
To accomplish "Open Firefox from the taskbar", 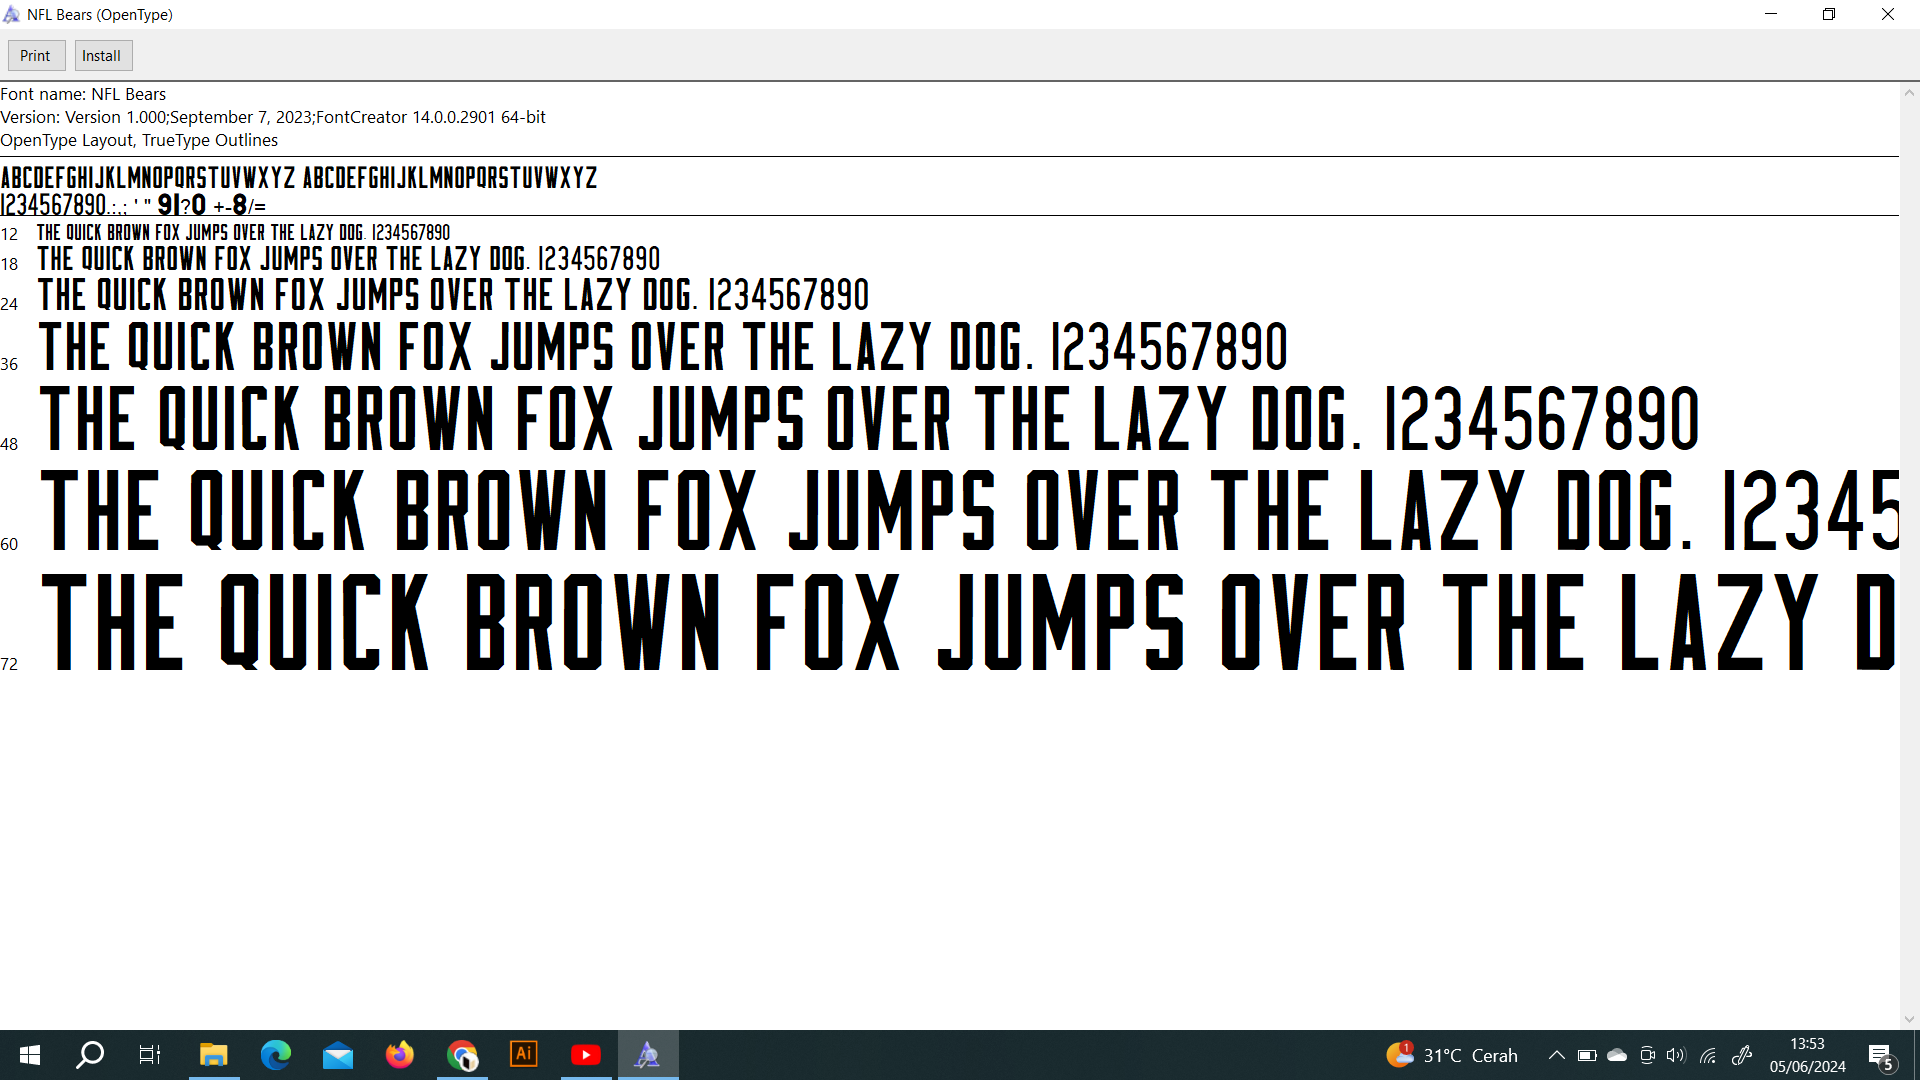I will pos(400,1055).
